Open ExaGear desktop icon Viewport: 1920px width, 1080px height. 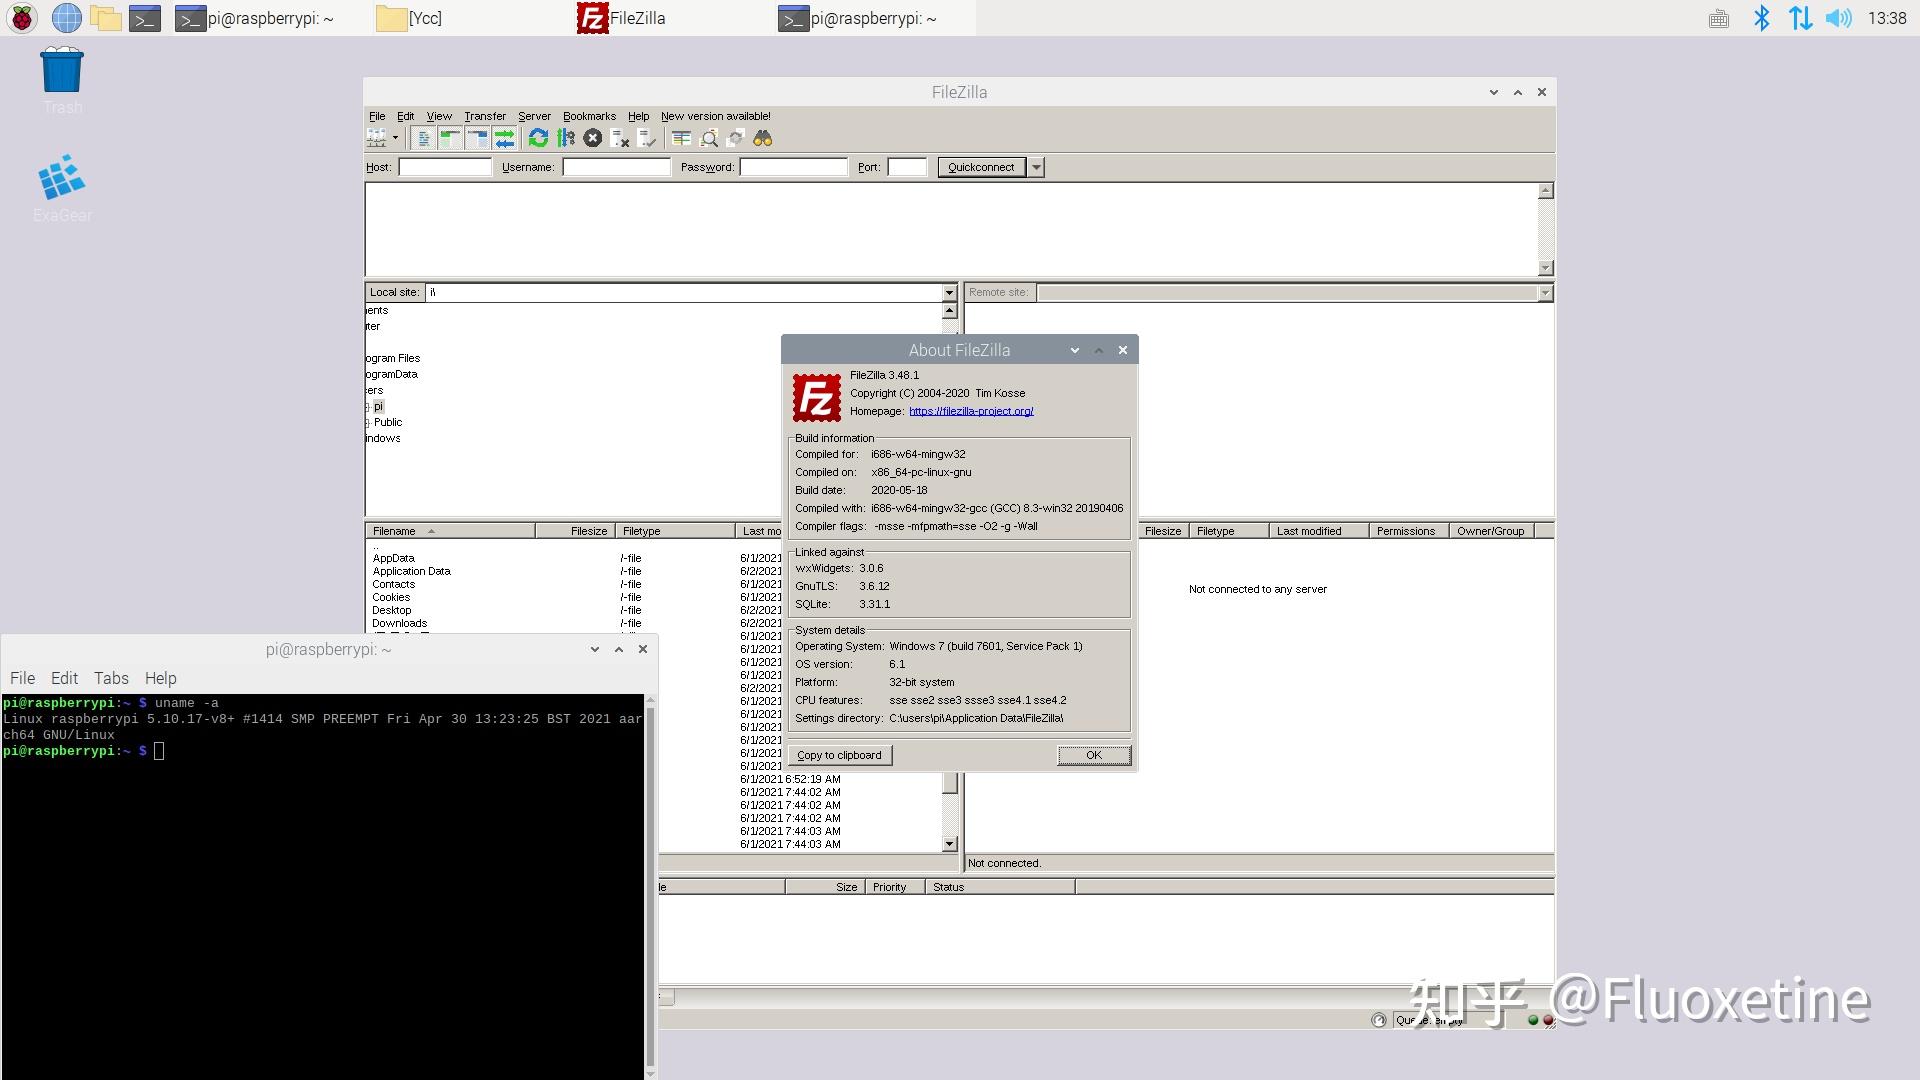pos(62,188)
